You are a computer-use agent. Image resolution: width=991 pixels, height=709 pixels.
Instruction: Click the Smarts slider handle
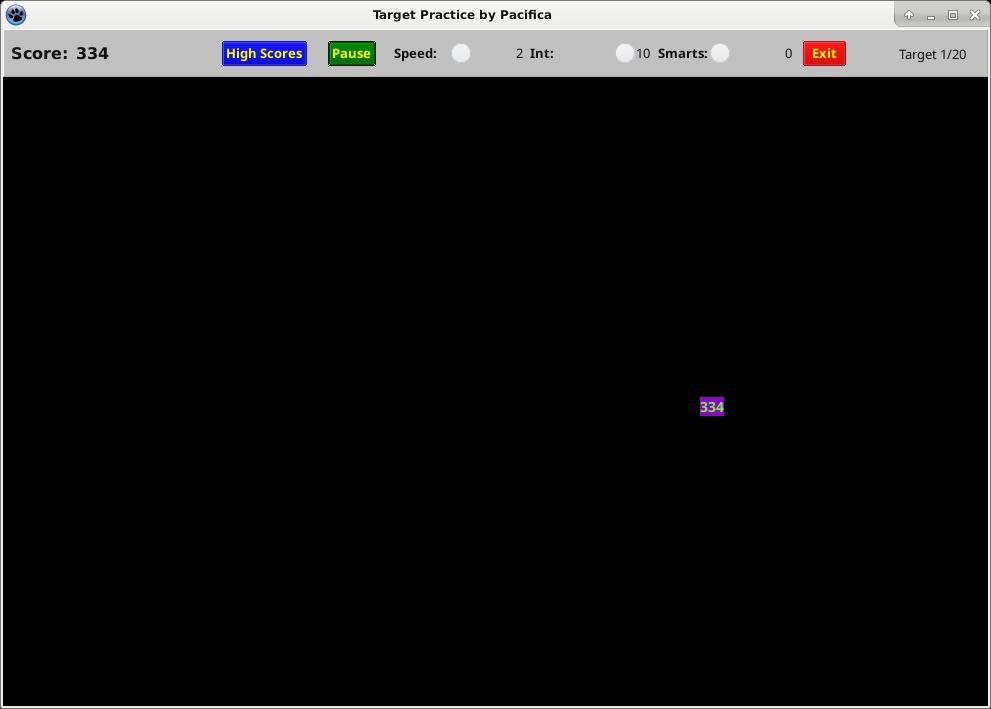(720, 53)
